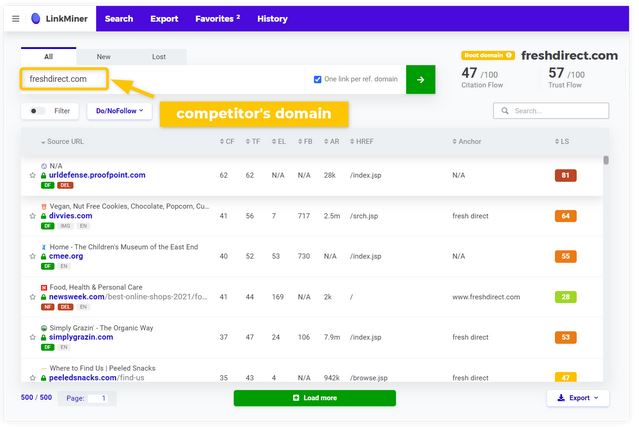Image resolution: width=639 pixels, height=427 pixels.
Task: Click the www.freshdirect.com anchor text
Action: [x=486, y=297]
